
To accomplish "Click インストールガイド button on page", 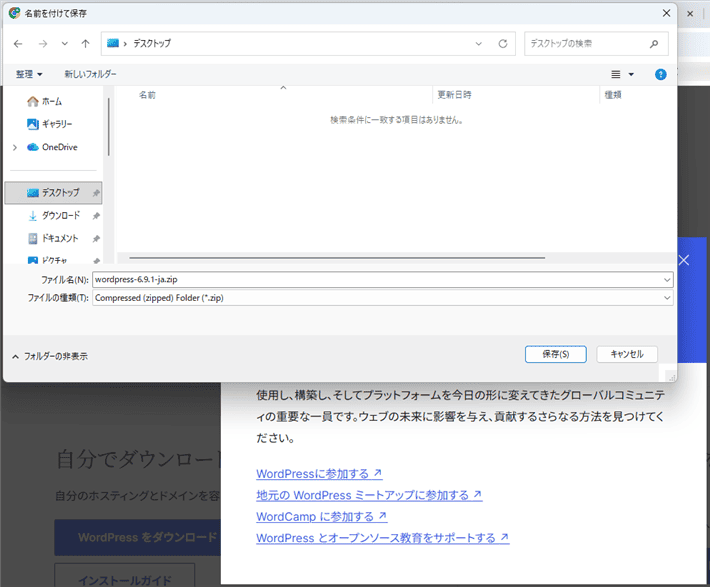I will pyautogui.click(x=125, y=575).
